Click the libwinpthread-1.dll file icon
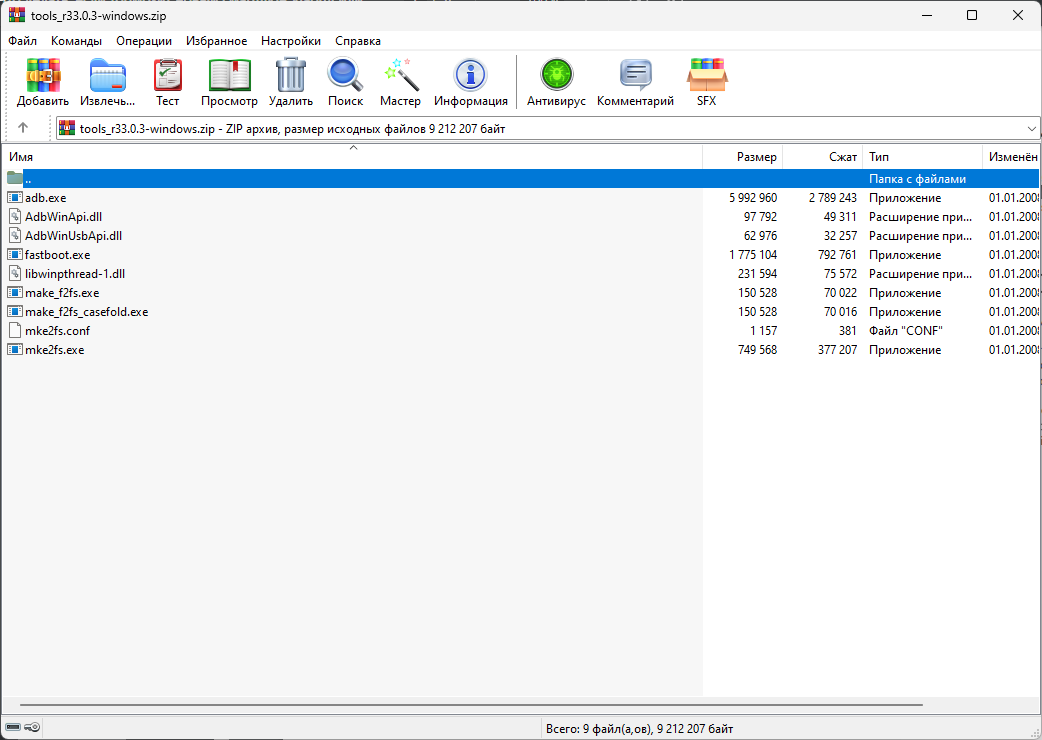Viewport: 1042px width, 740px height. (x=15, y=274)
